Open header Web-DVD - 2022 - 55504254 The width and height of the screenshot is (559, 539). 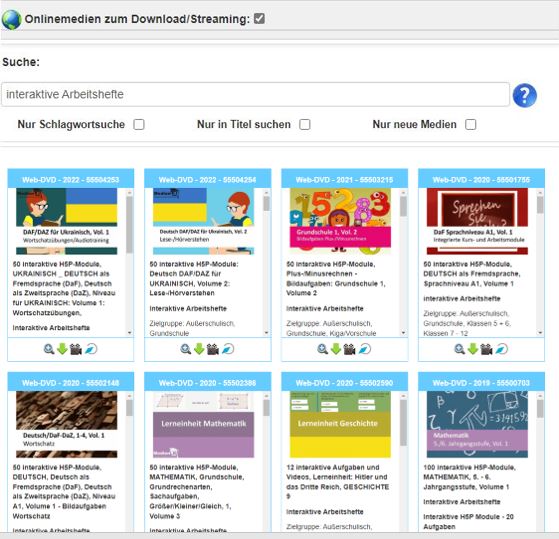(207, 179)
